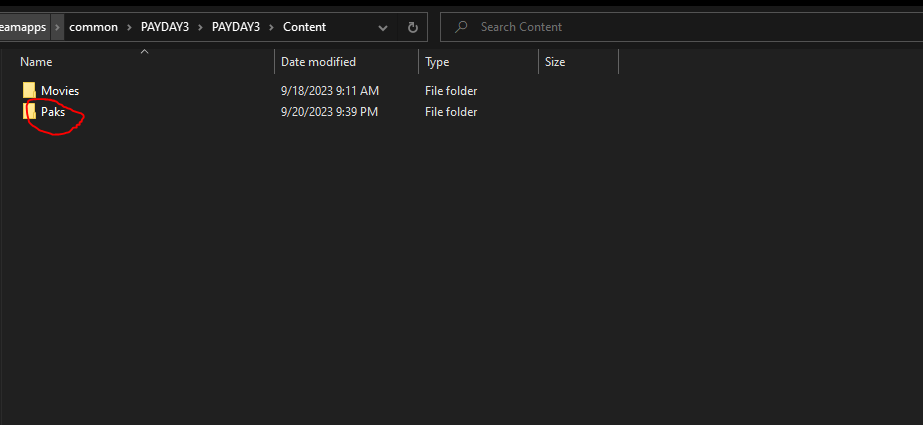Click the Paks folder icon

29,112
